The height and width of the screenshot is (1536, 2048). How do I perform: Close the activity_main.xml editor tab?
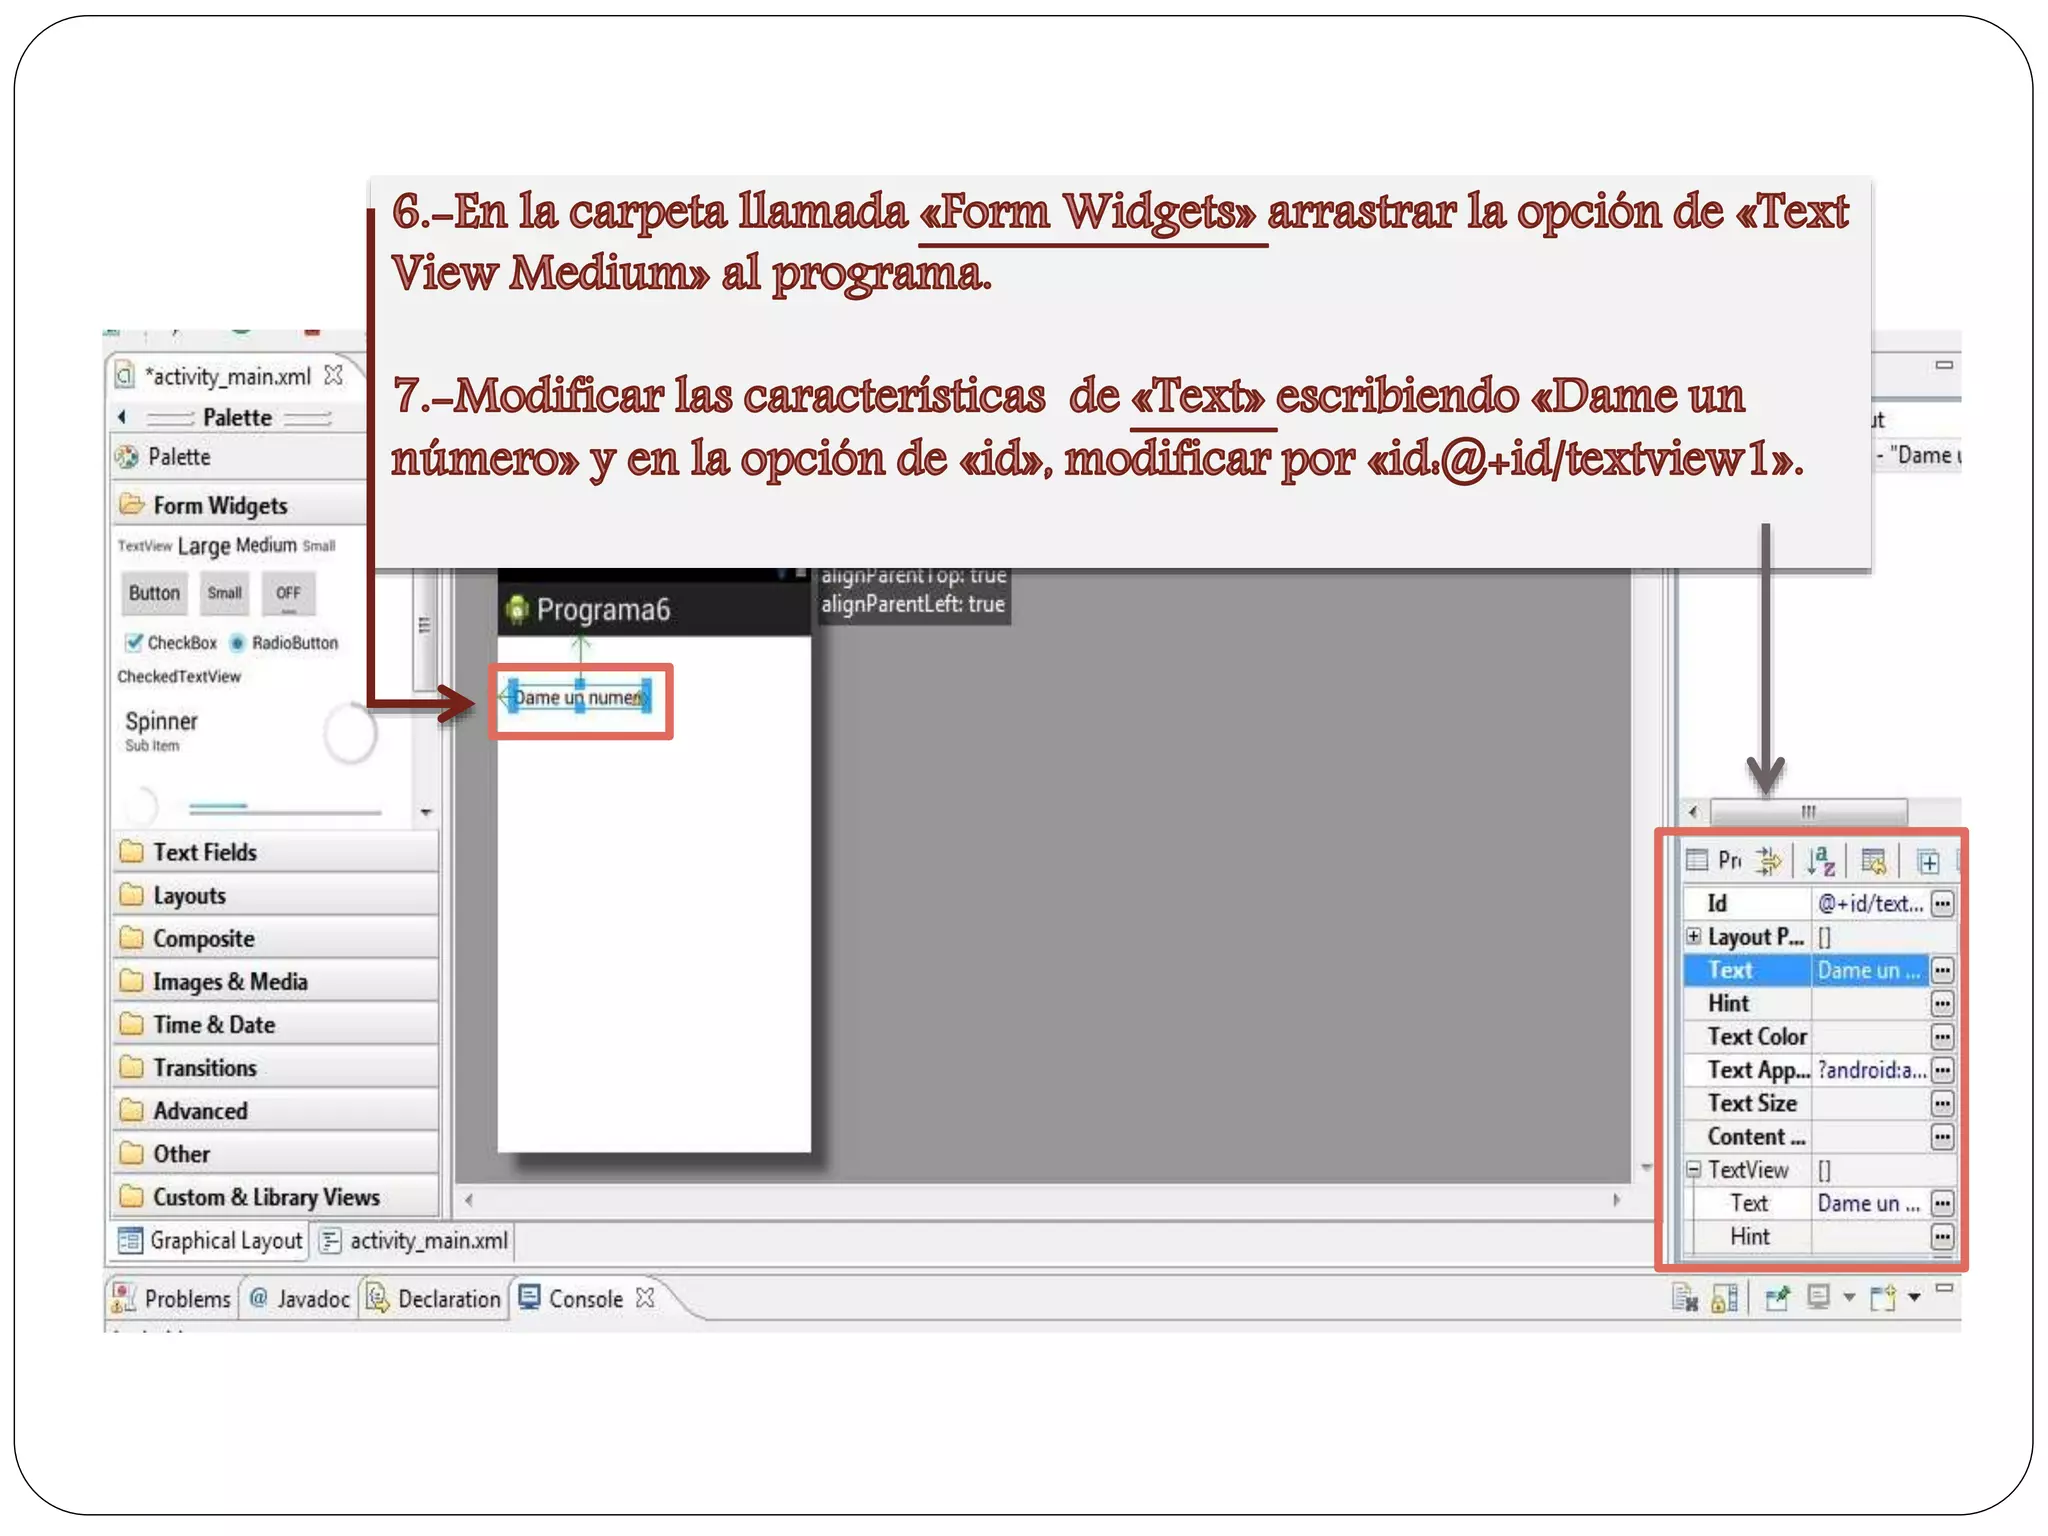334,375
